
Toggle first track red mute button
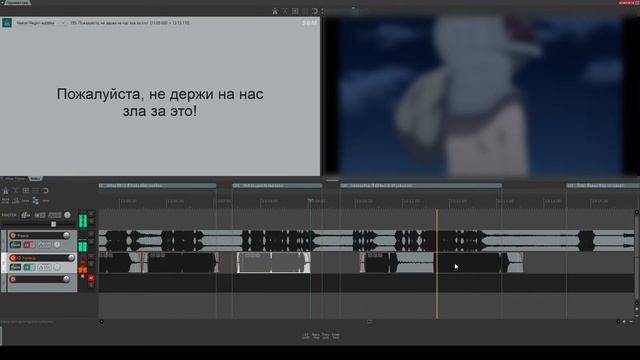coord(27,245)
